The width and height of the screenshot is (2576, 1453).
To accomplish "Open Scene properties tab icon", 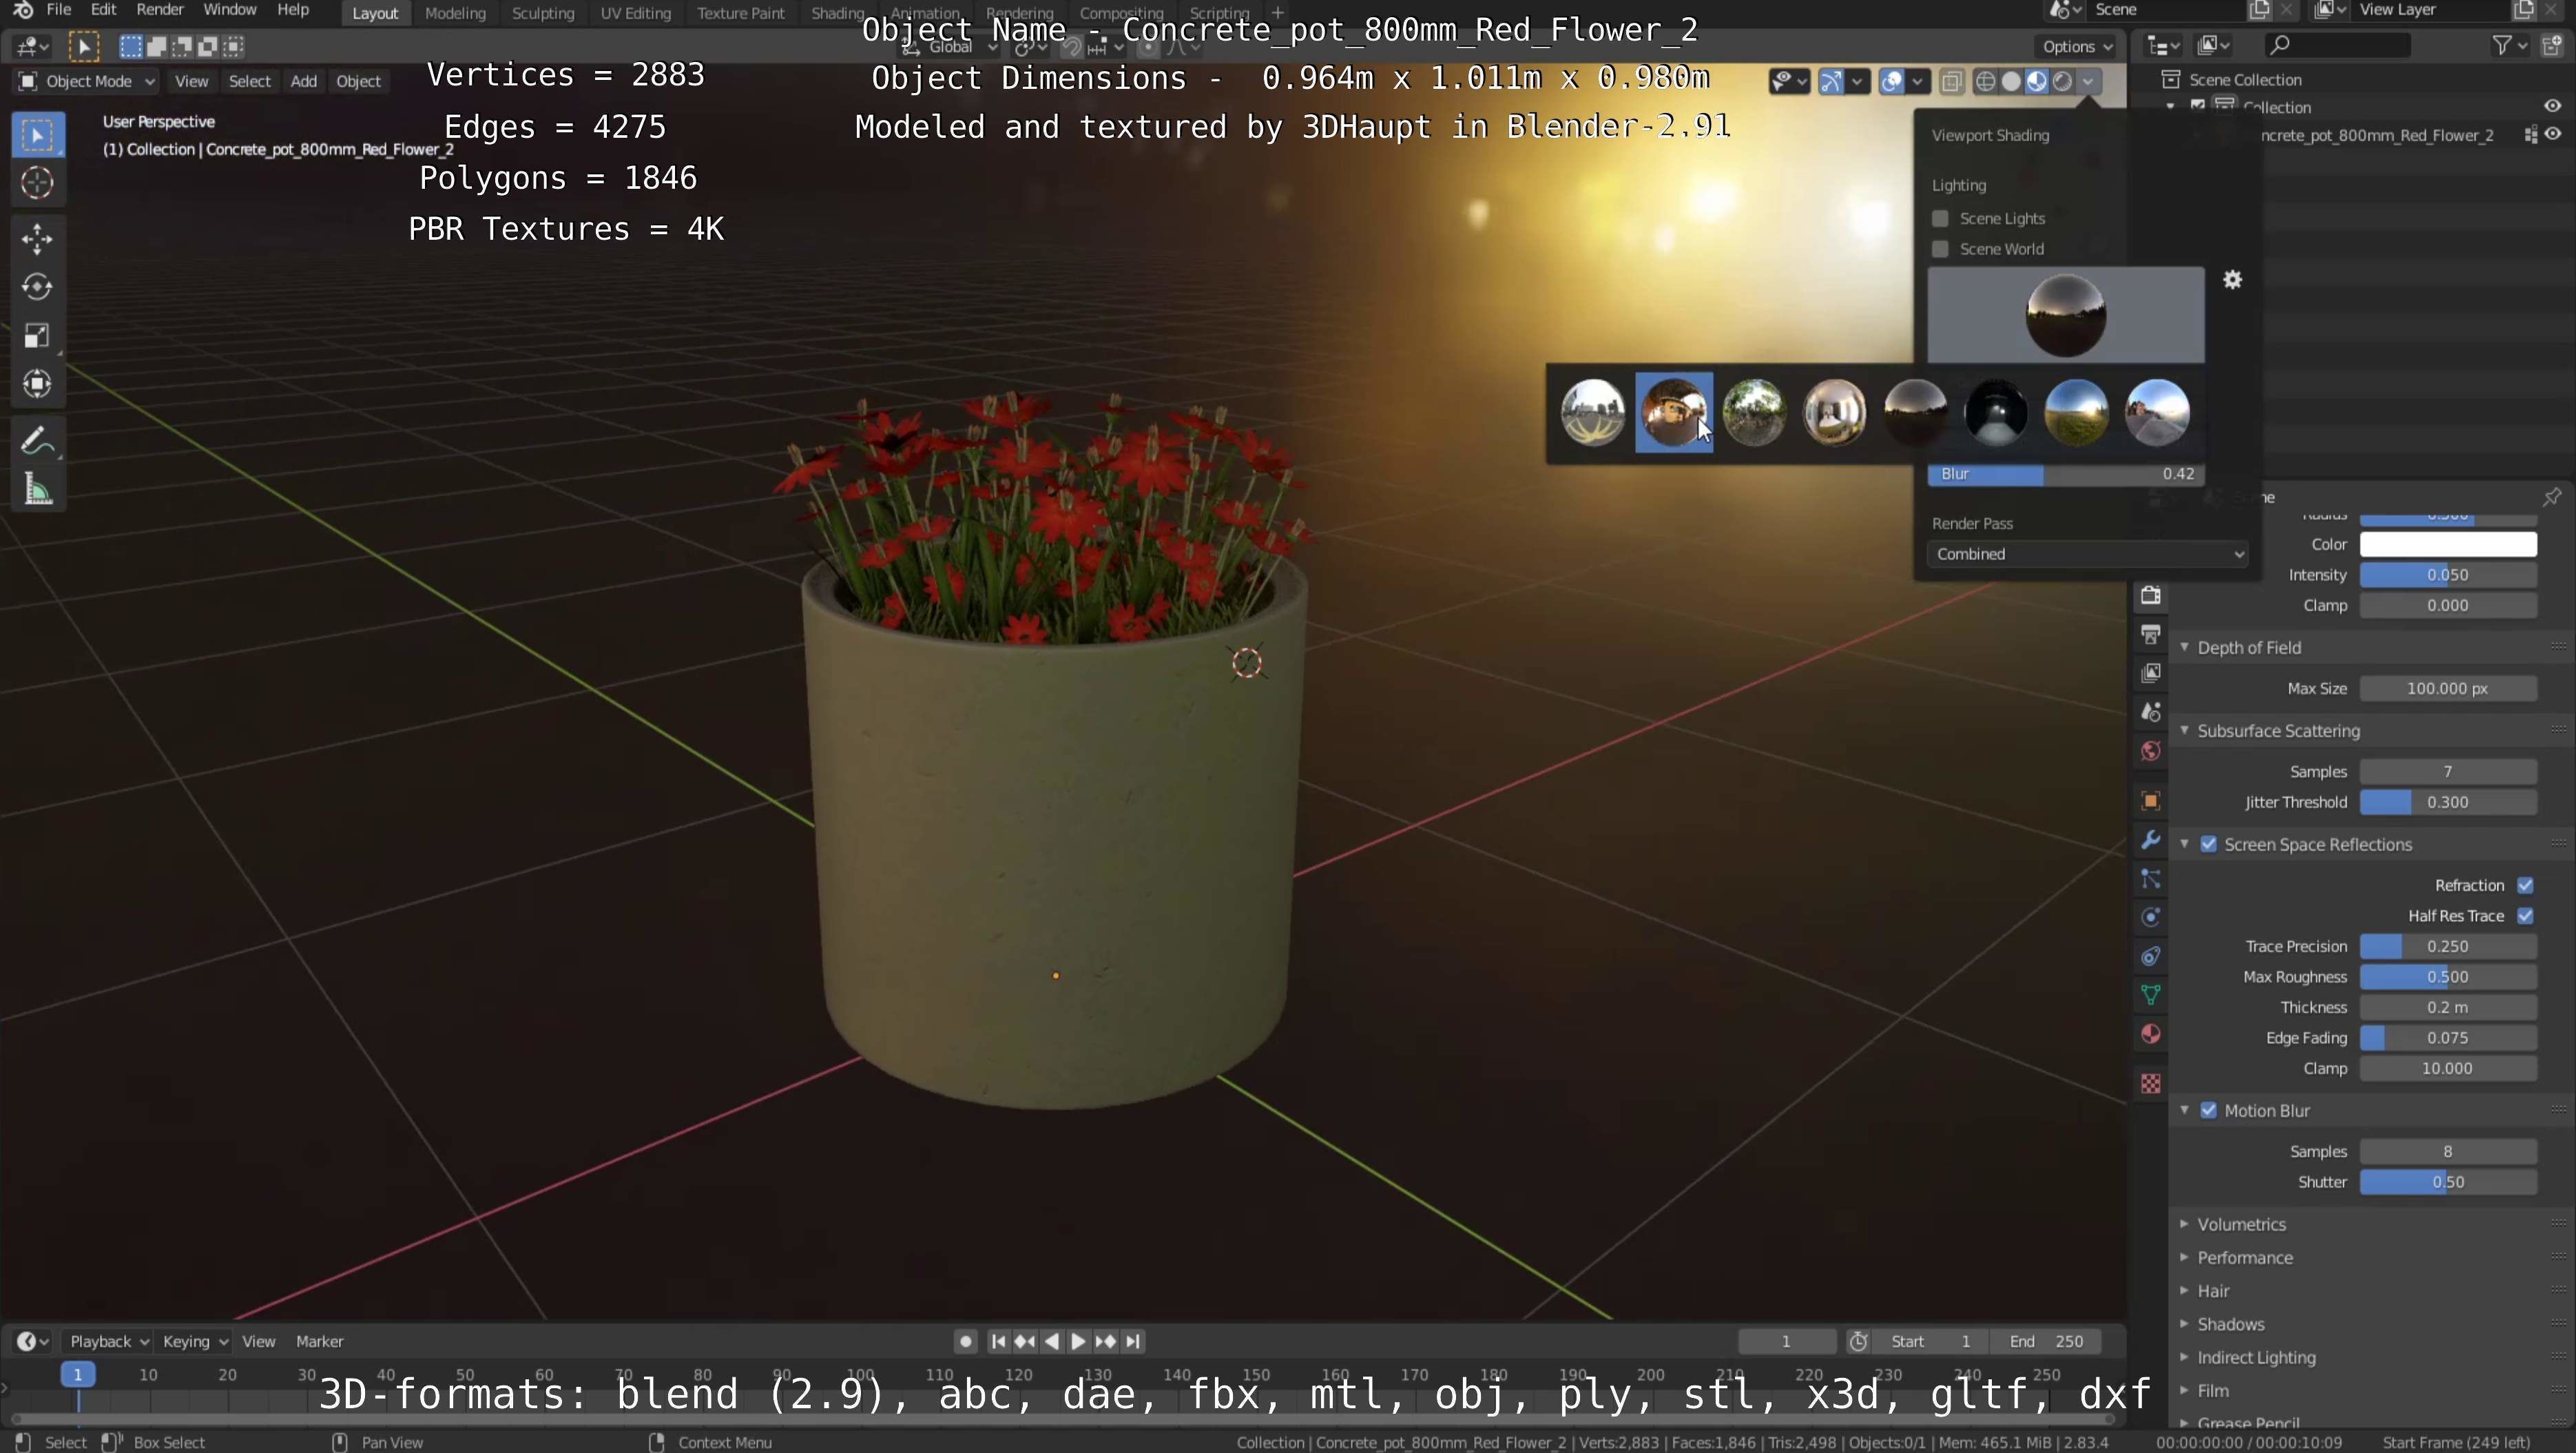I will click(x=2151, y=712).
